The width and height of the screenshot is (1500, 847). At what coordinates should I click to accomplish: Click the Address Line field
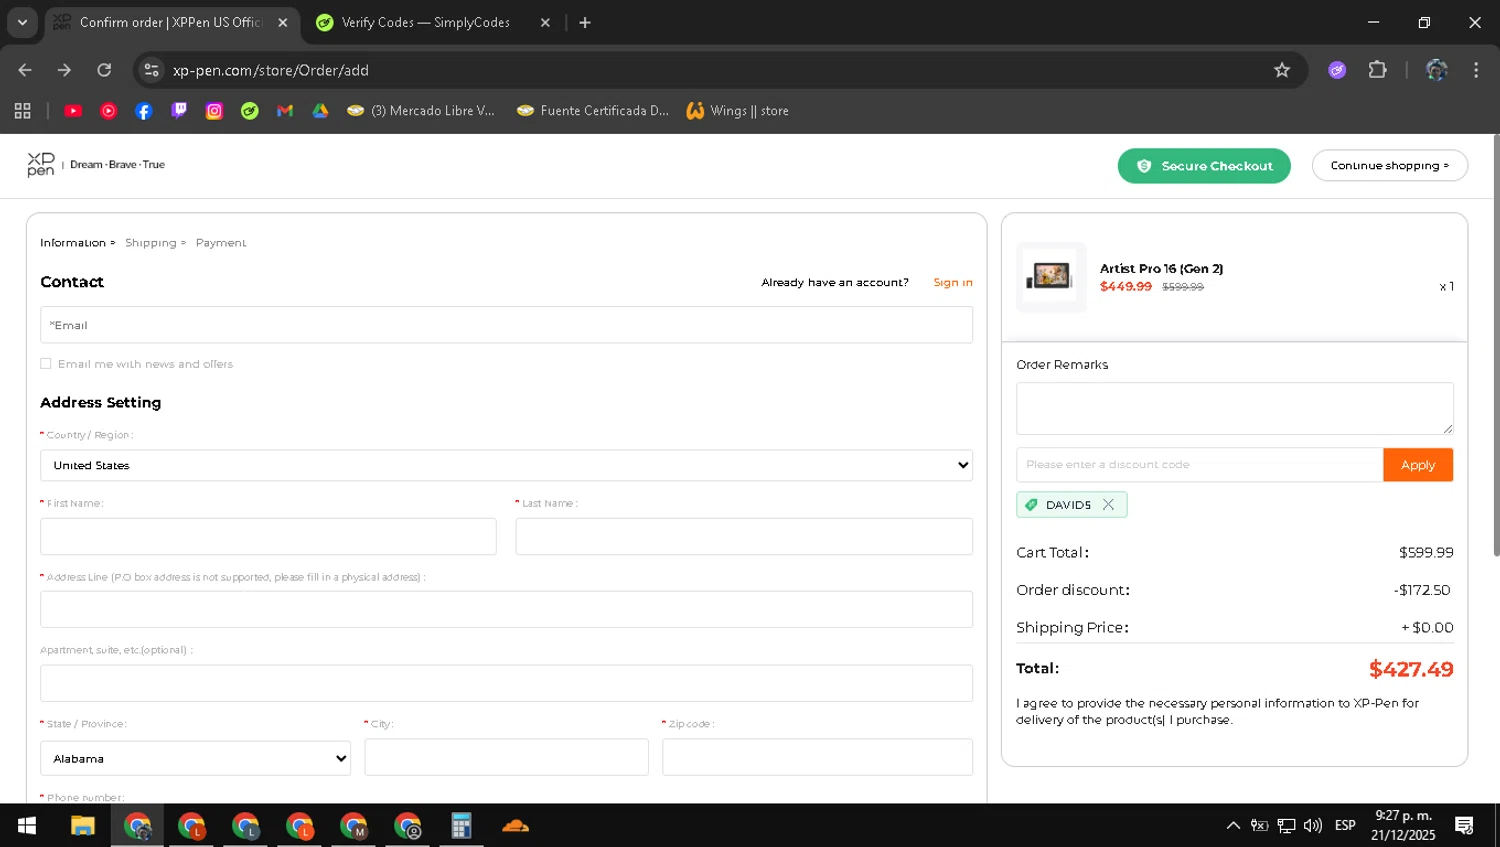(506, 609)
